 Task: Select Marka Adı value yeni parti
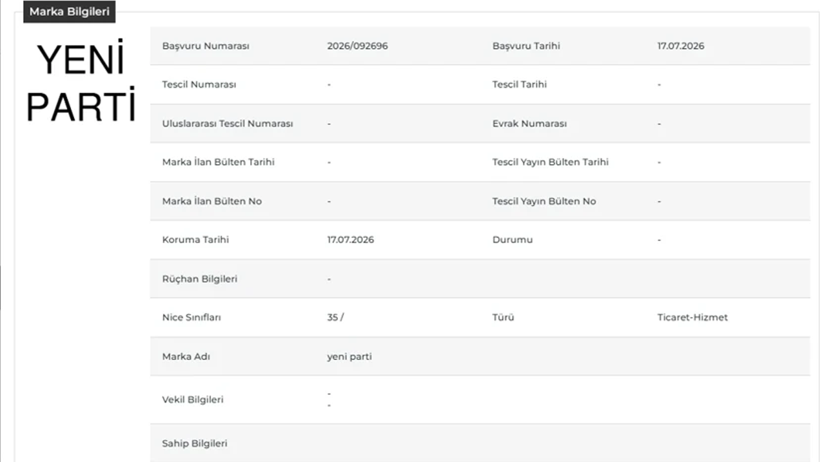pyautogui.click(x=349, y=356)
